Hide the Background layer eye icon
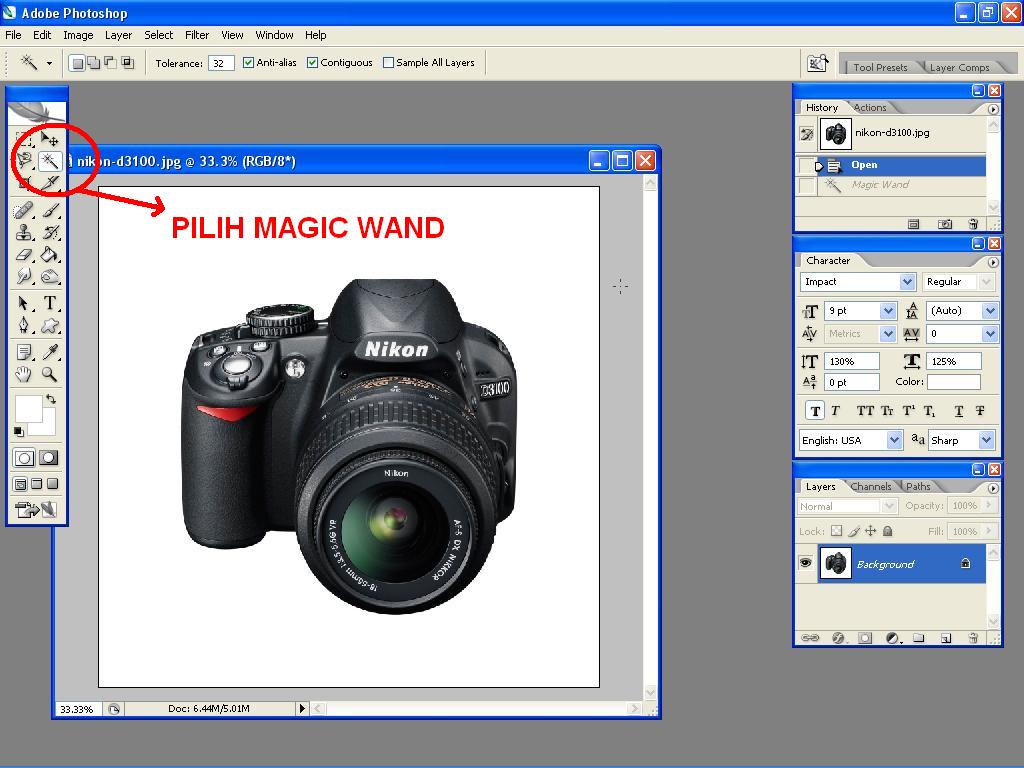The height and width of the screenshot is (768, 1024). tap(806, 562)
